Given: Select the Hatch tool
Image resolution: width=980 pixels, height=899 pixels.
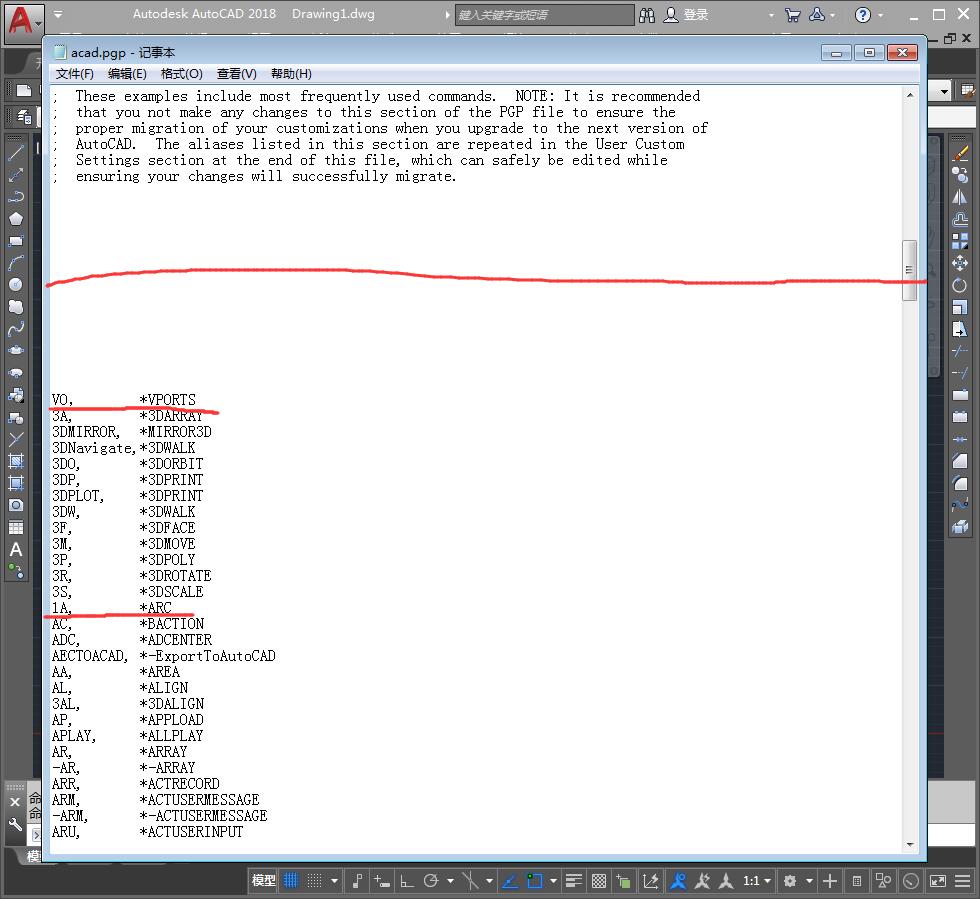Looking at the screenshot, I should [x=16, y=461].
